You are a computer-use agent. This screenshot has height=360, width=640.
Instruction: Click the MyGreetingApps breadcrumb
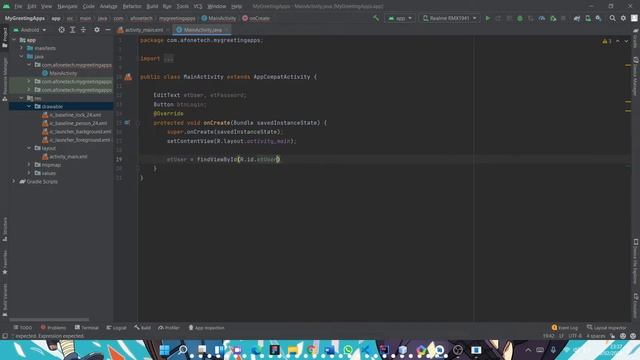[x=24, y=18]
